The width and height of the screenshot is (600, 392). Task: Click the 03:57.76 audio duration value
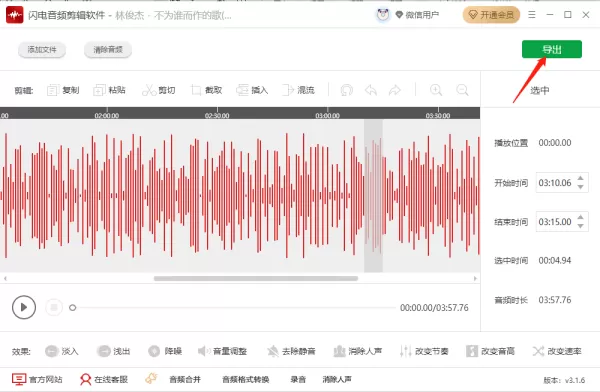555,300
